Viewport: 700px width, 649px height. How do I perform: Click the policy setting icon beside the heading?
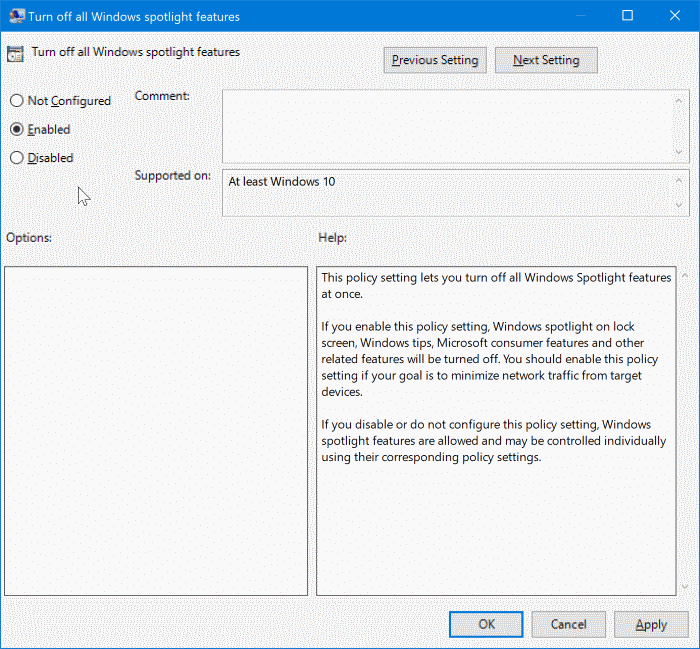click(15, 54)
